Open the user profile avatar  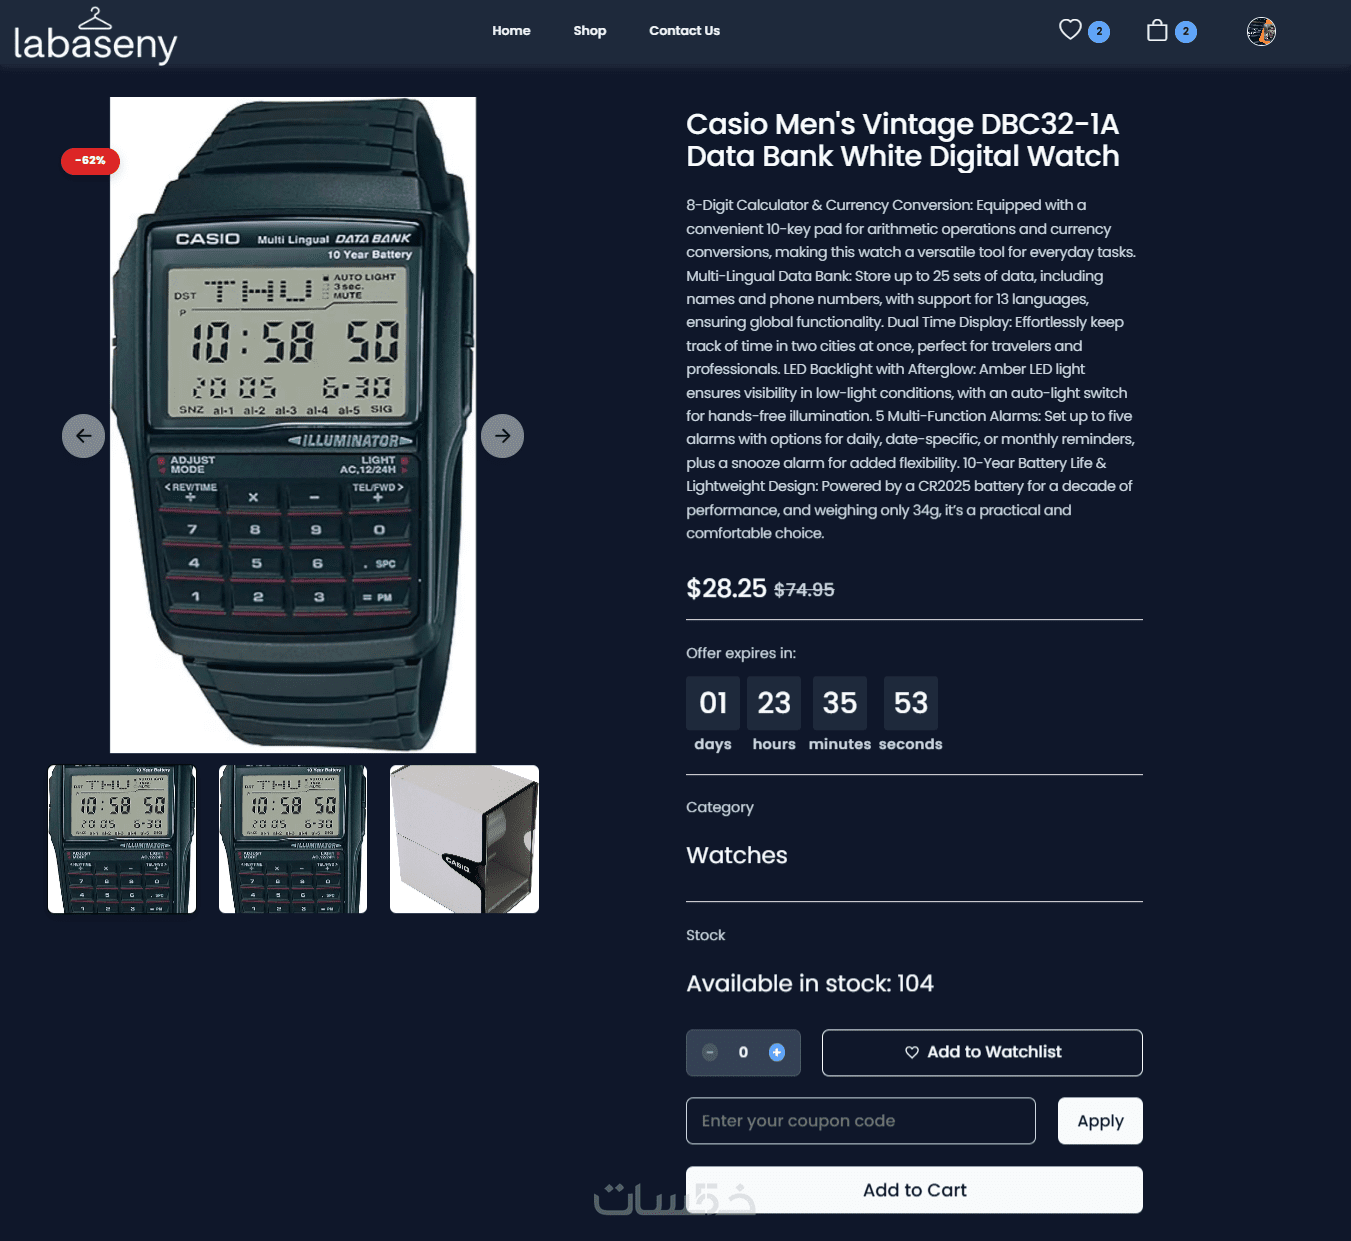[x=1261, y=31]
